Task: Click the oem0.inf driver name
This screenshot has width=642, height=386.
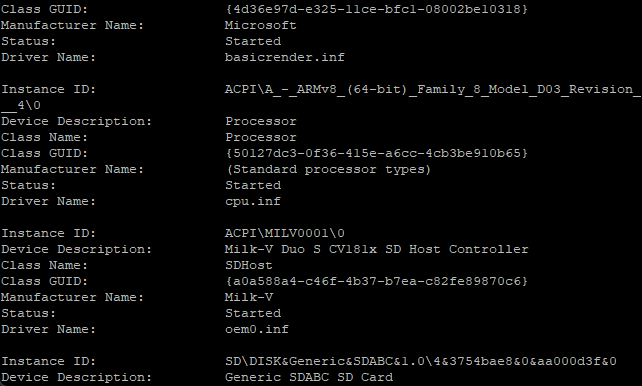Action: (257, 329)
